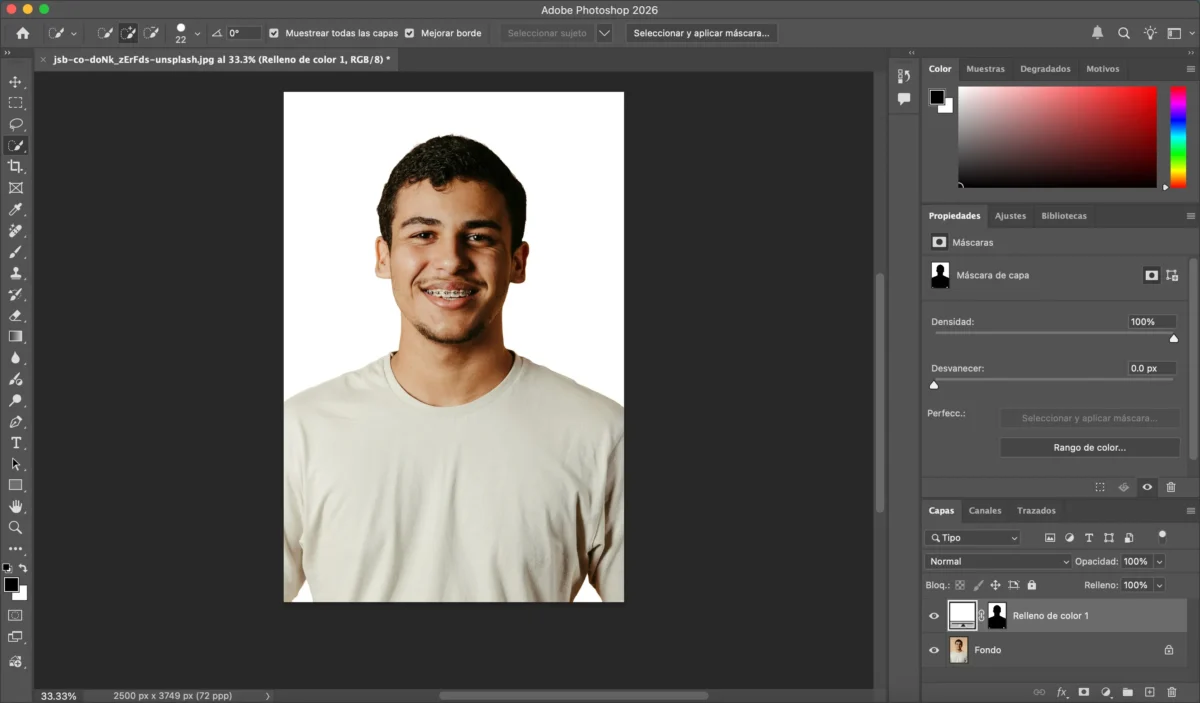Open the Ajustes panel tab
The height and width of the screenshot is (703, 1200).
click(x=1010, y=215)
